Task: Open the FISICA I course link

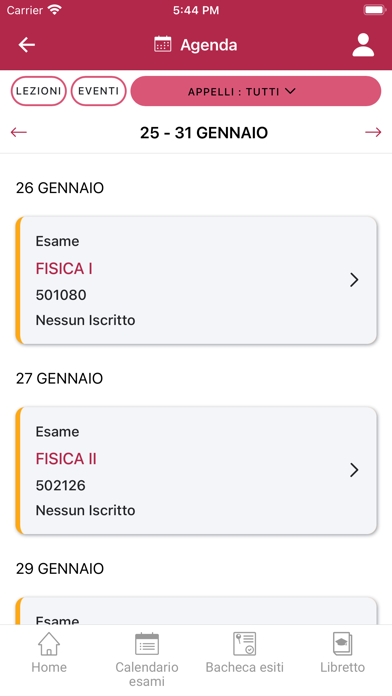Action: pos(64,269)
